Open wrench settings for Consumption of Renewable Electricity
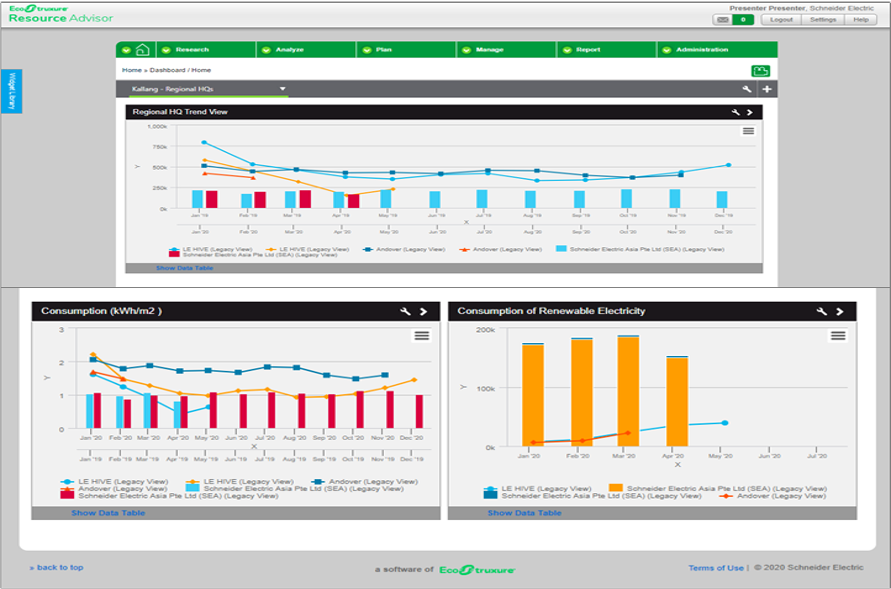The image size is (891, 589). (822, 311)
